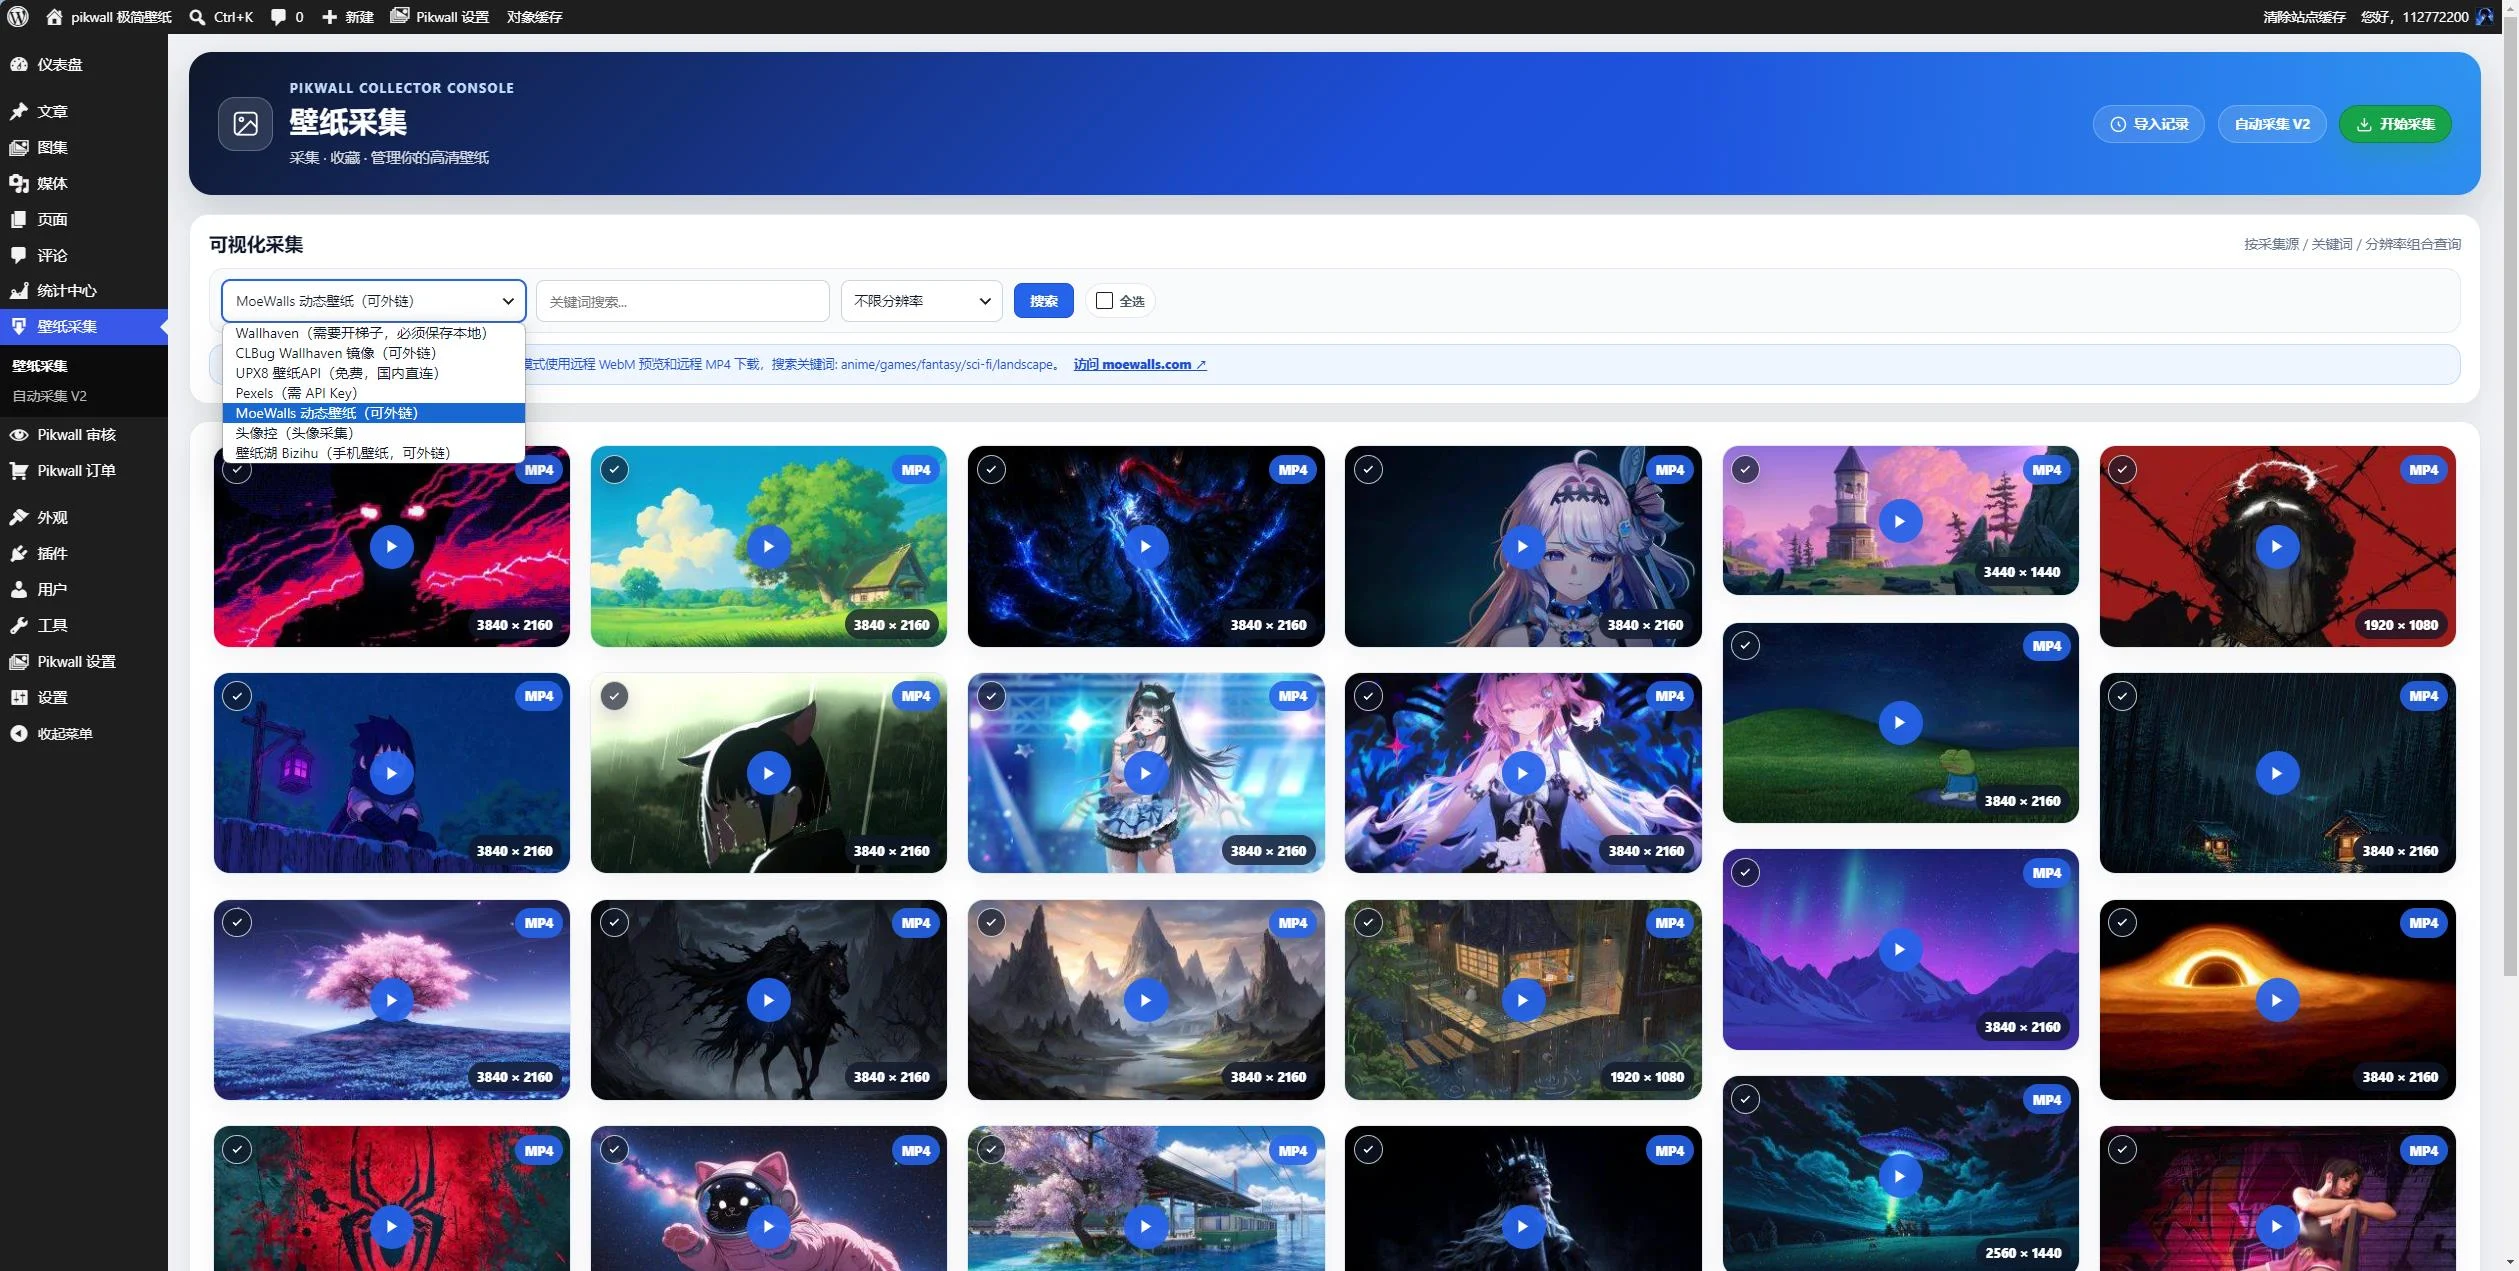
Task: Play the pink cherry blossom tree wallpaper
Action: pos(391,1000)
